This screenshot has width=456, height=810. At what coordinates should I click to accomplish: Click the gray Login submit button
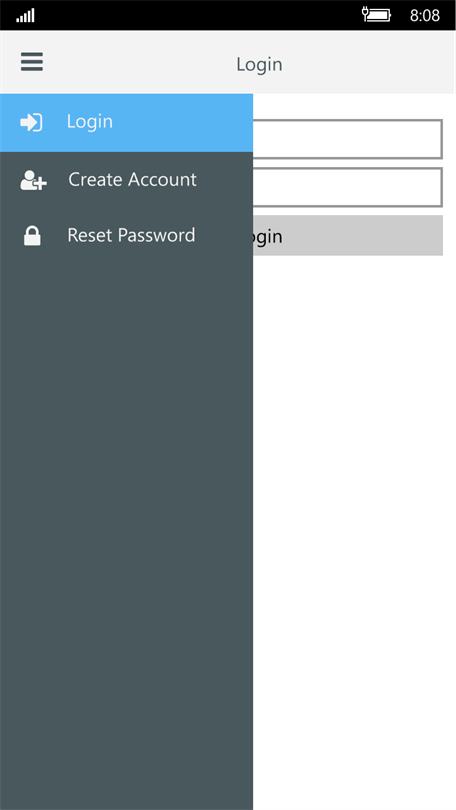point(348,236)
